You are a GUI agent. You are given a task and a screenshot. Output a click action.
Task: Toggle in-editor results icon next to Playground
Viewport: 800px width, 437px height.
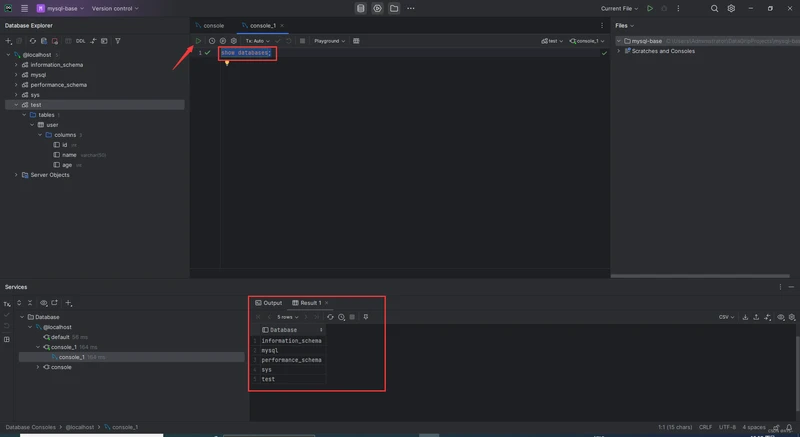tap(356, 41)
